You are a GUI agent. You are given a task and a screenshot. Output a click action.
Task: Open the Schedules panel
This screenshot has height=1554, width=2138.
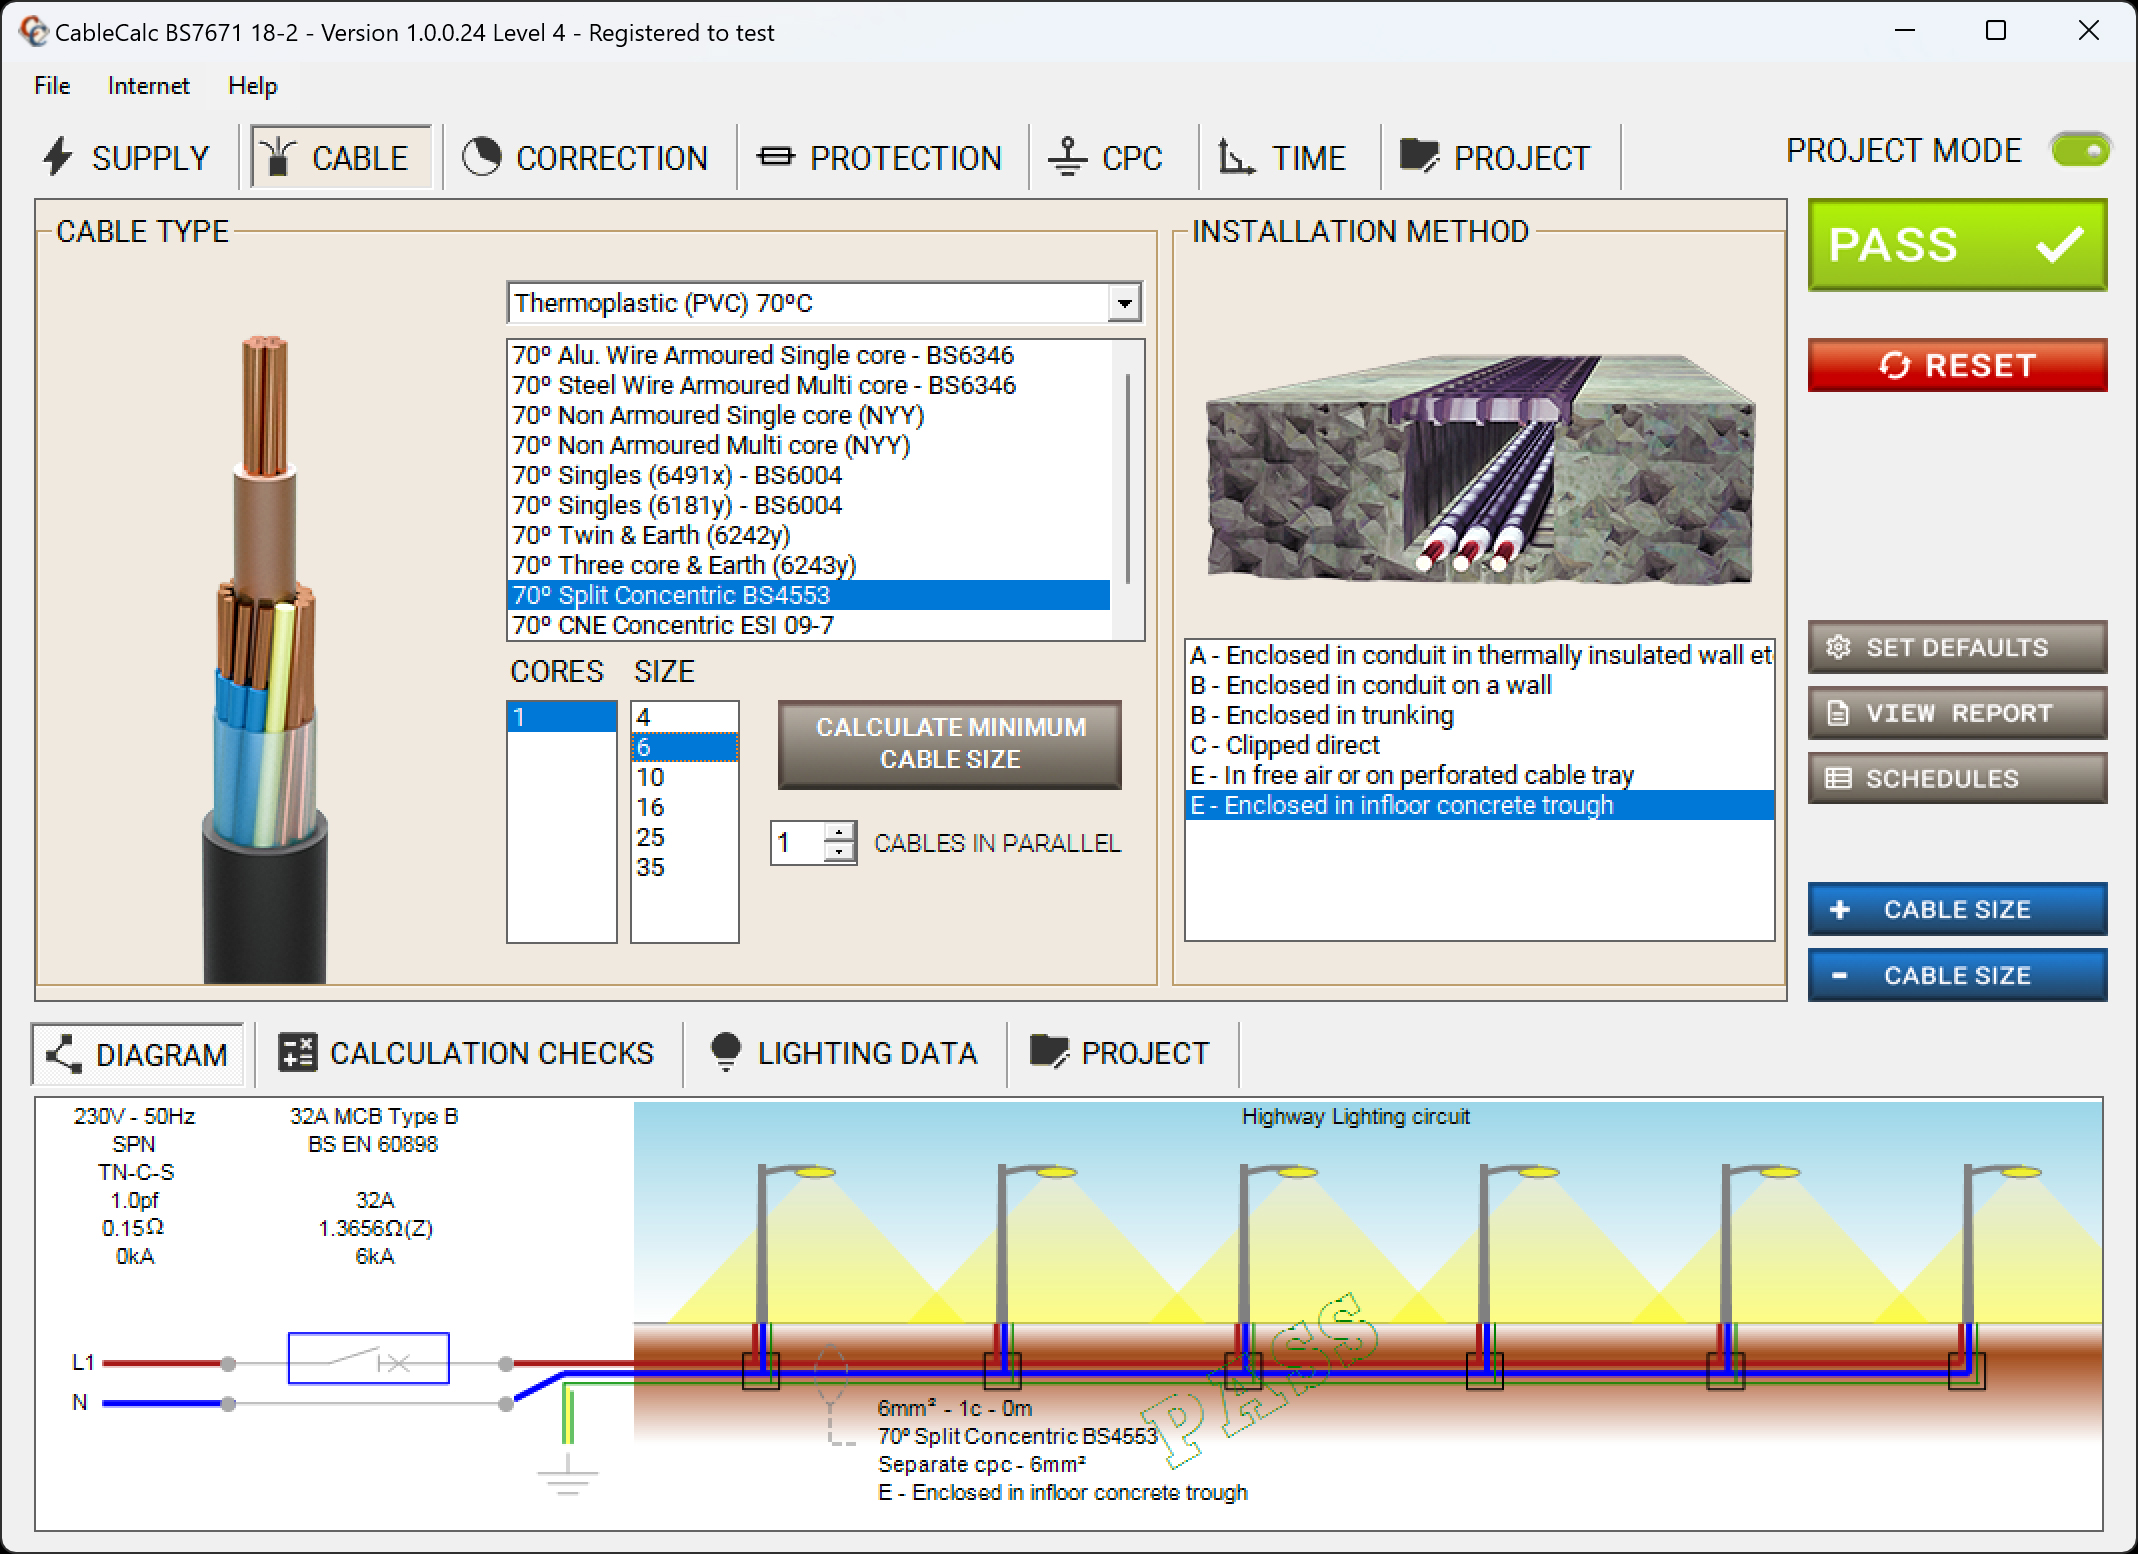(x=1955, y=778)
